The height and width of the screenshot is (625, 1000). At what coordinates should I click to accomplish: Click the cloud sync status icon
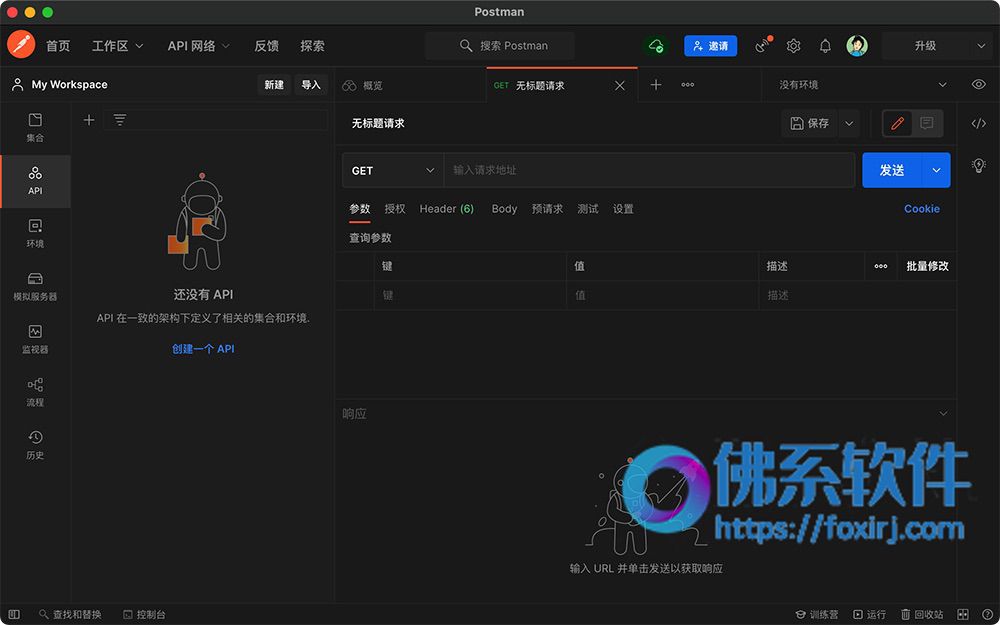coord(656,46)
